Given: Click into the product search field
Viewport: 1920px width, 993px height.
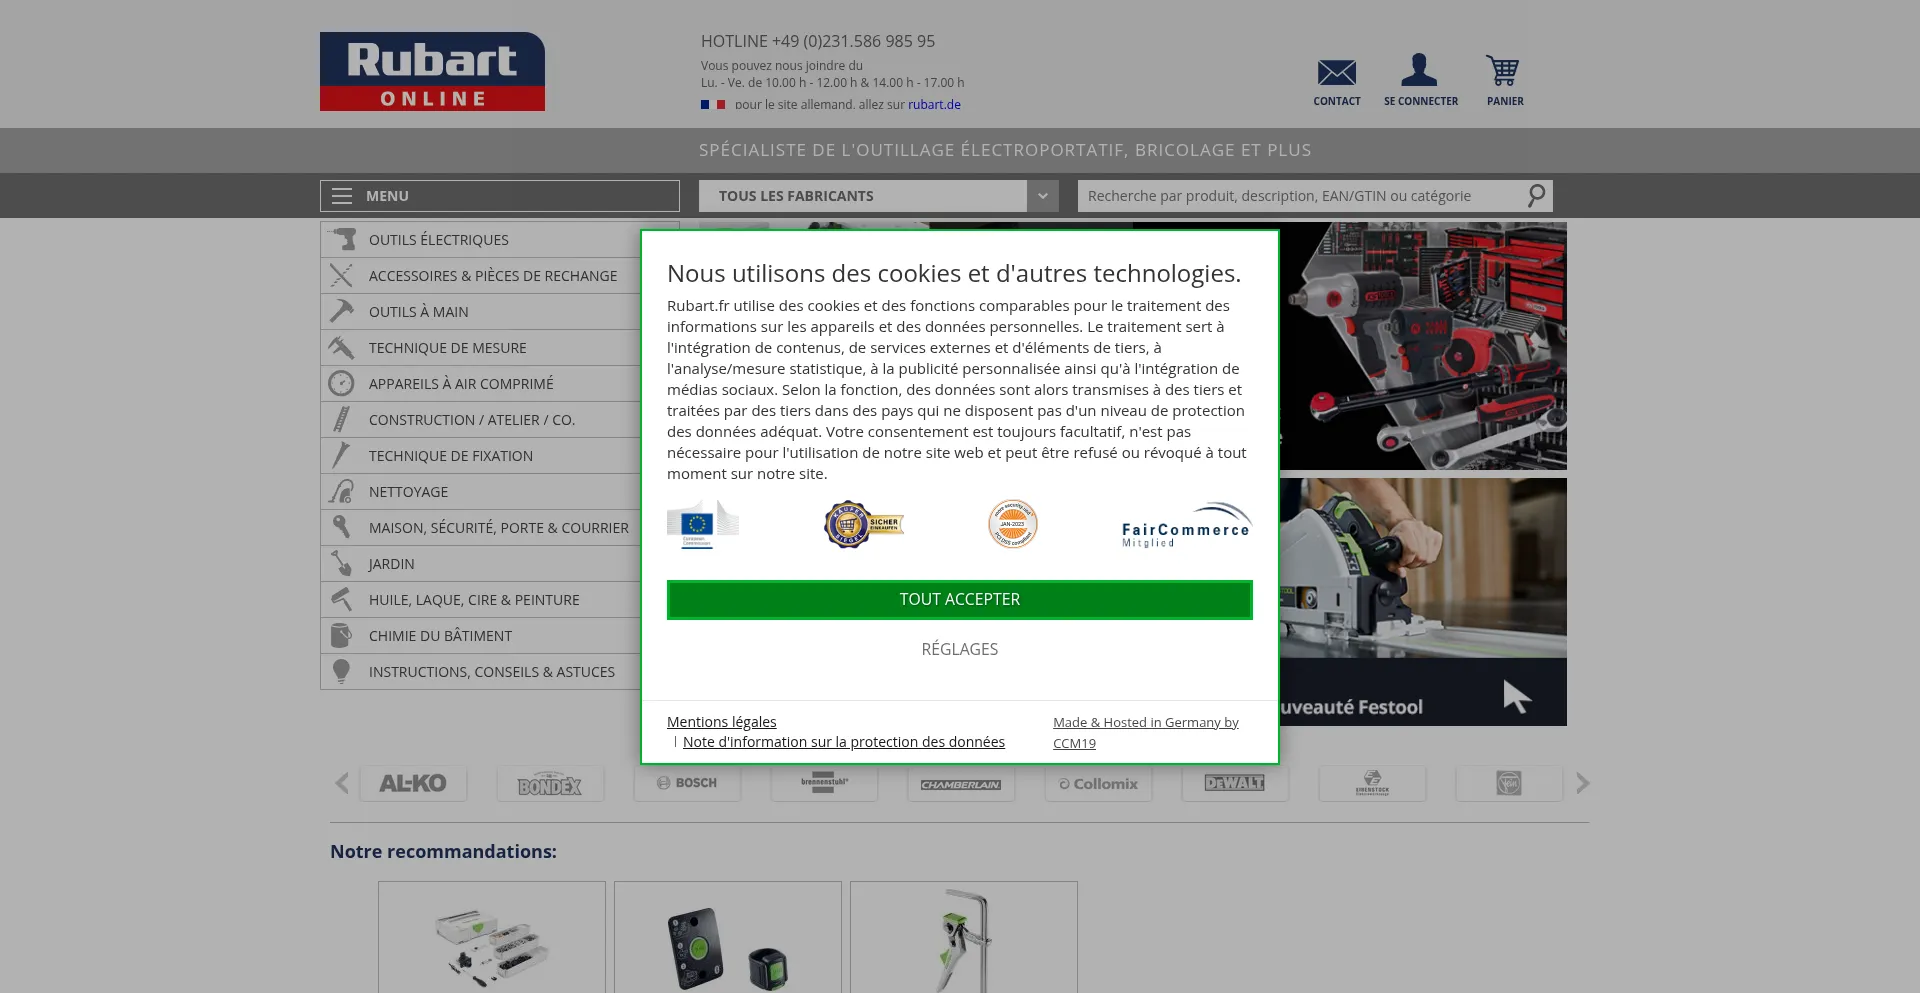Looking at the screenshot, I should point(1300,196).
